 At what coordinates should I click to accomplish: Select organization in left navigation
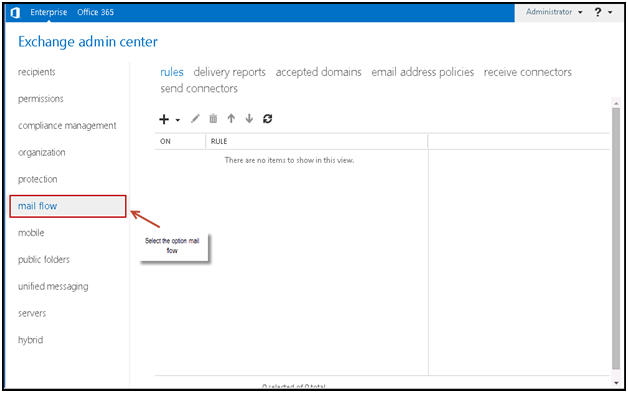click(x=41, y=153)
